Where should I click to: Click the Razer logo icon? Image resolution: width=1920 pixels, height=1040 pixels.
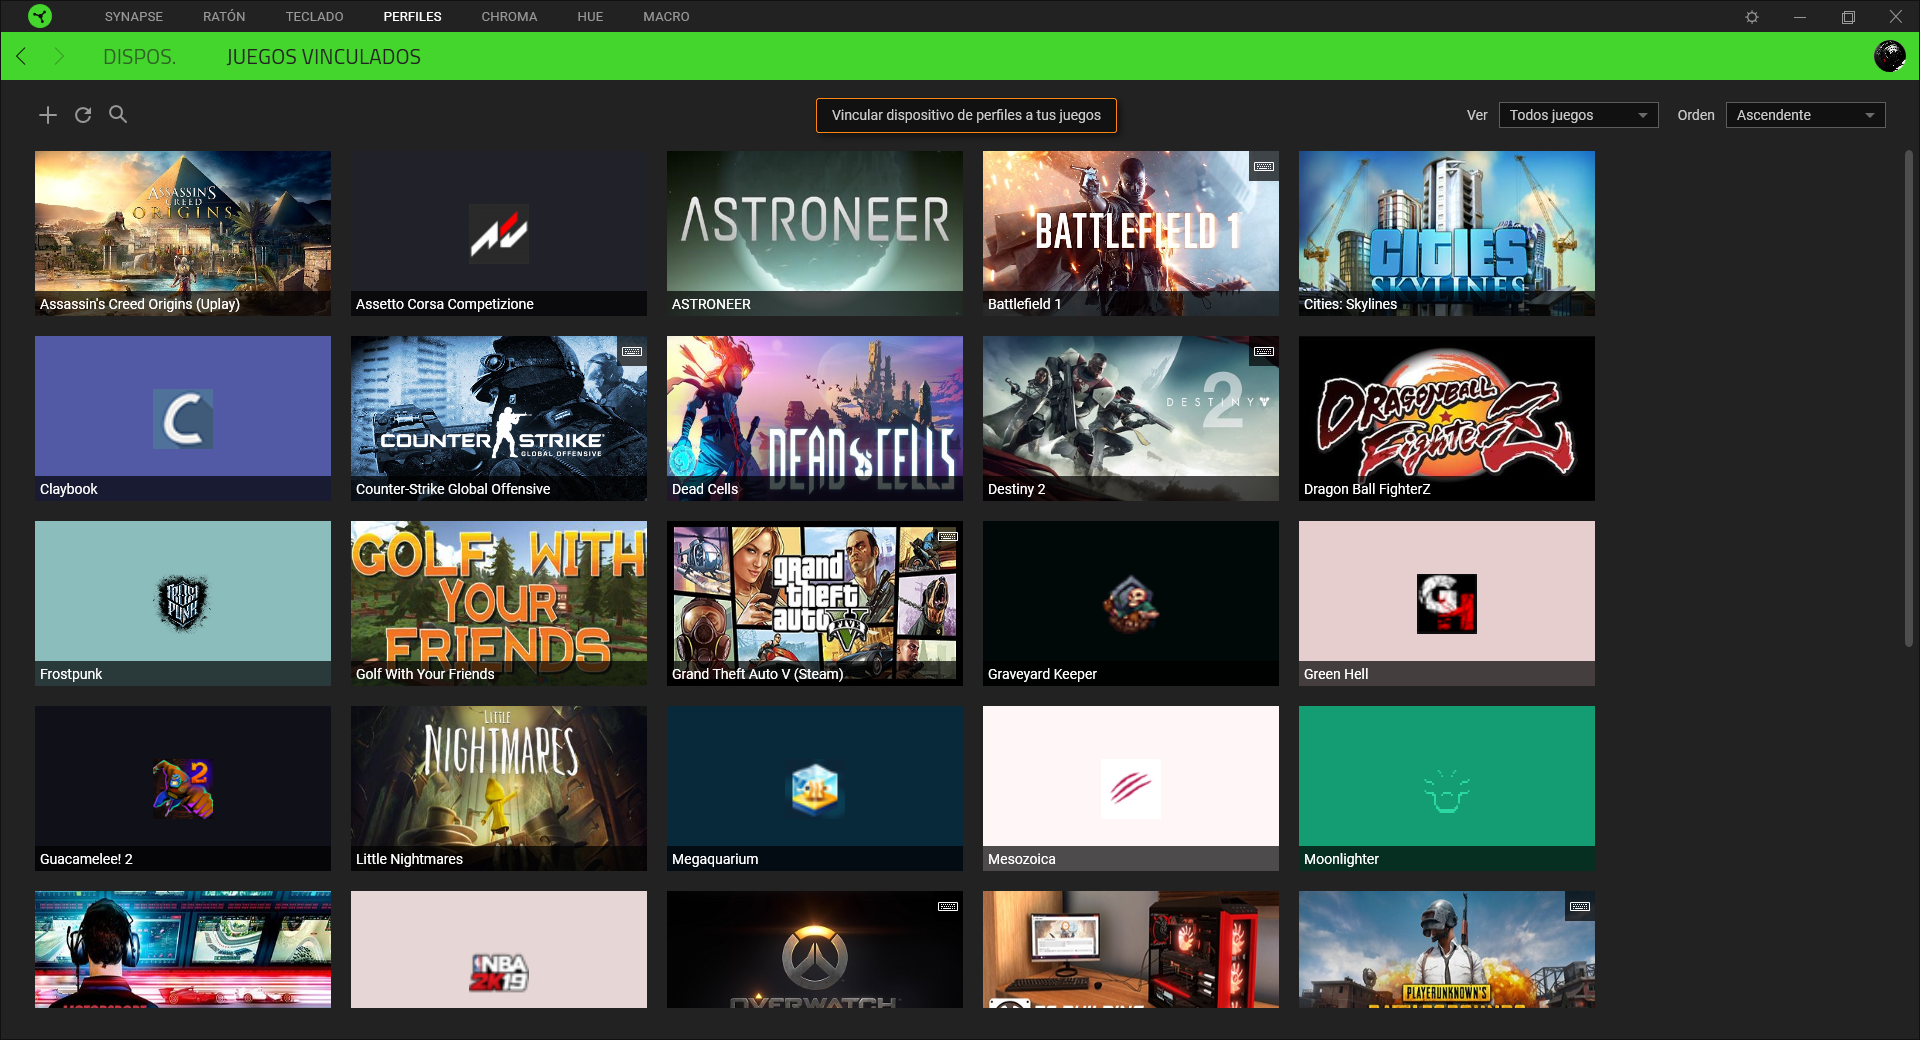coord(40,16)
